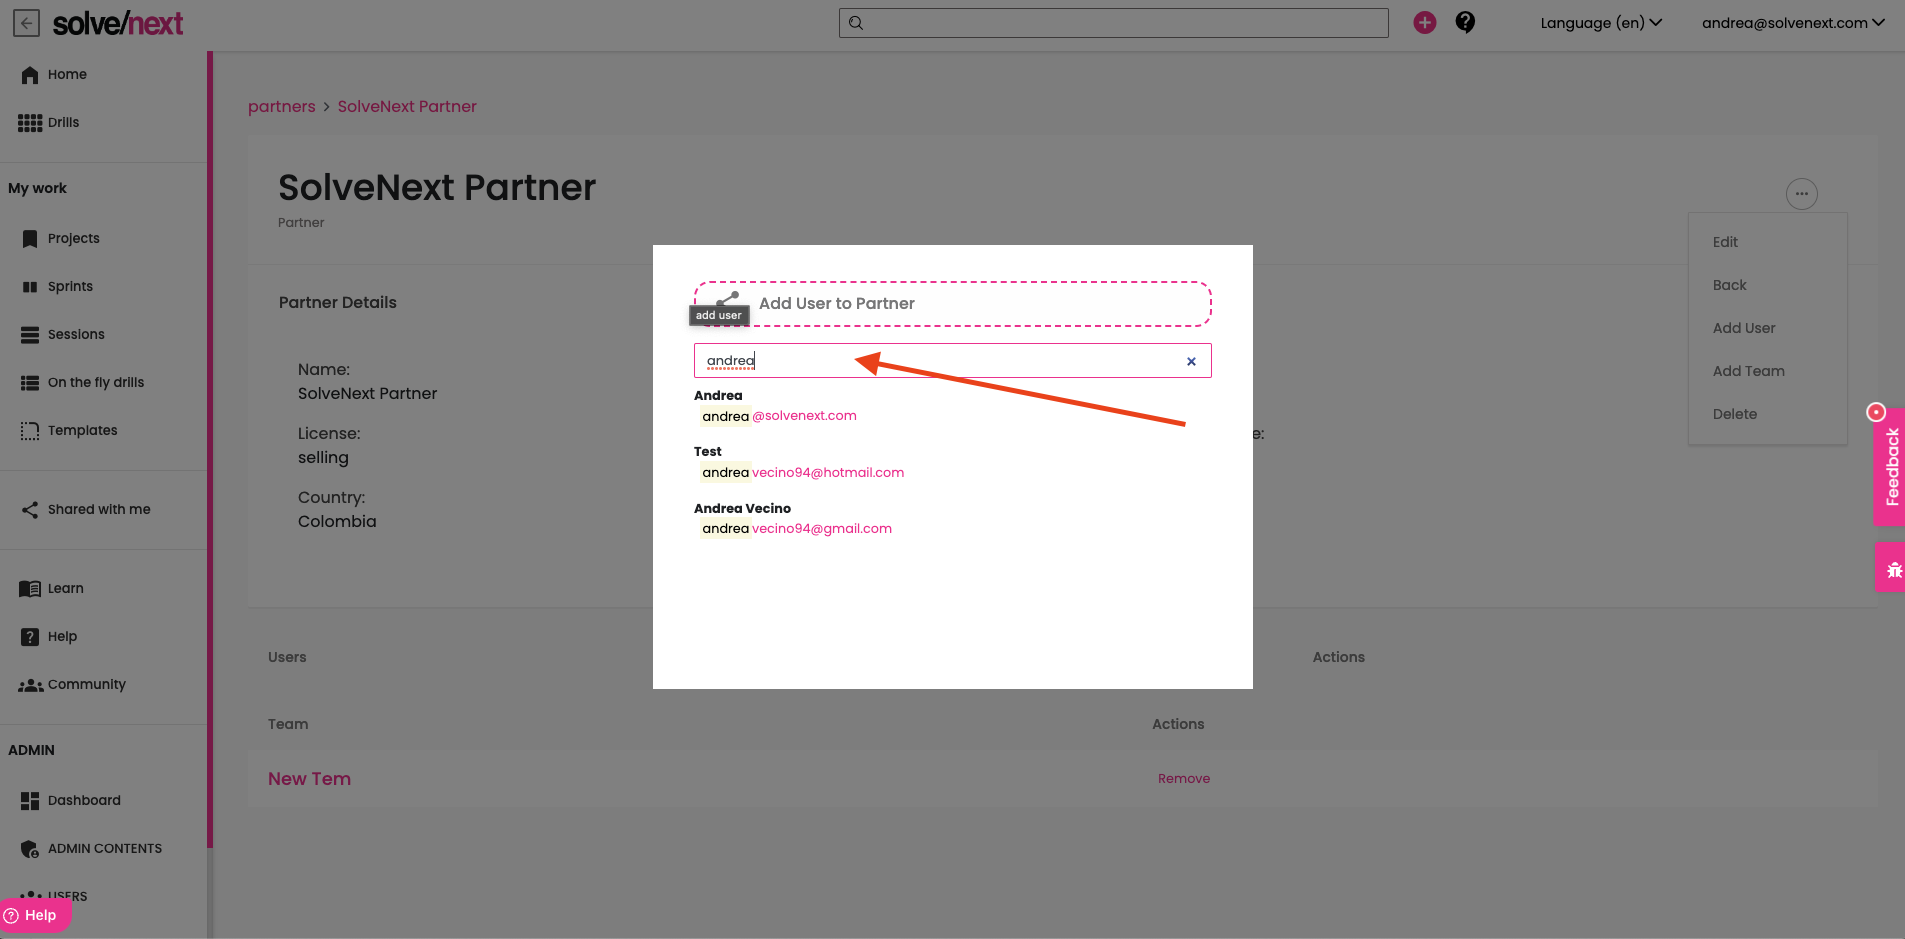Image resolution: width=1905 pixels, height=939 pixels.
Task: Click the Test result name
Action: [707, 452]
